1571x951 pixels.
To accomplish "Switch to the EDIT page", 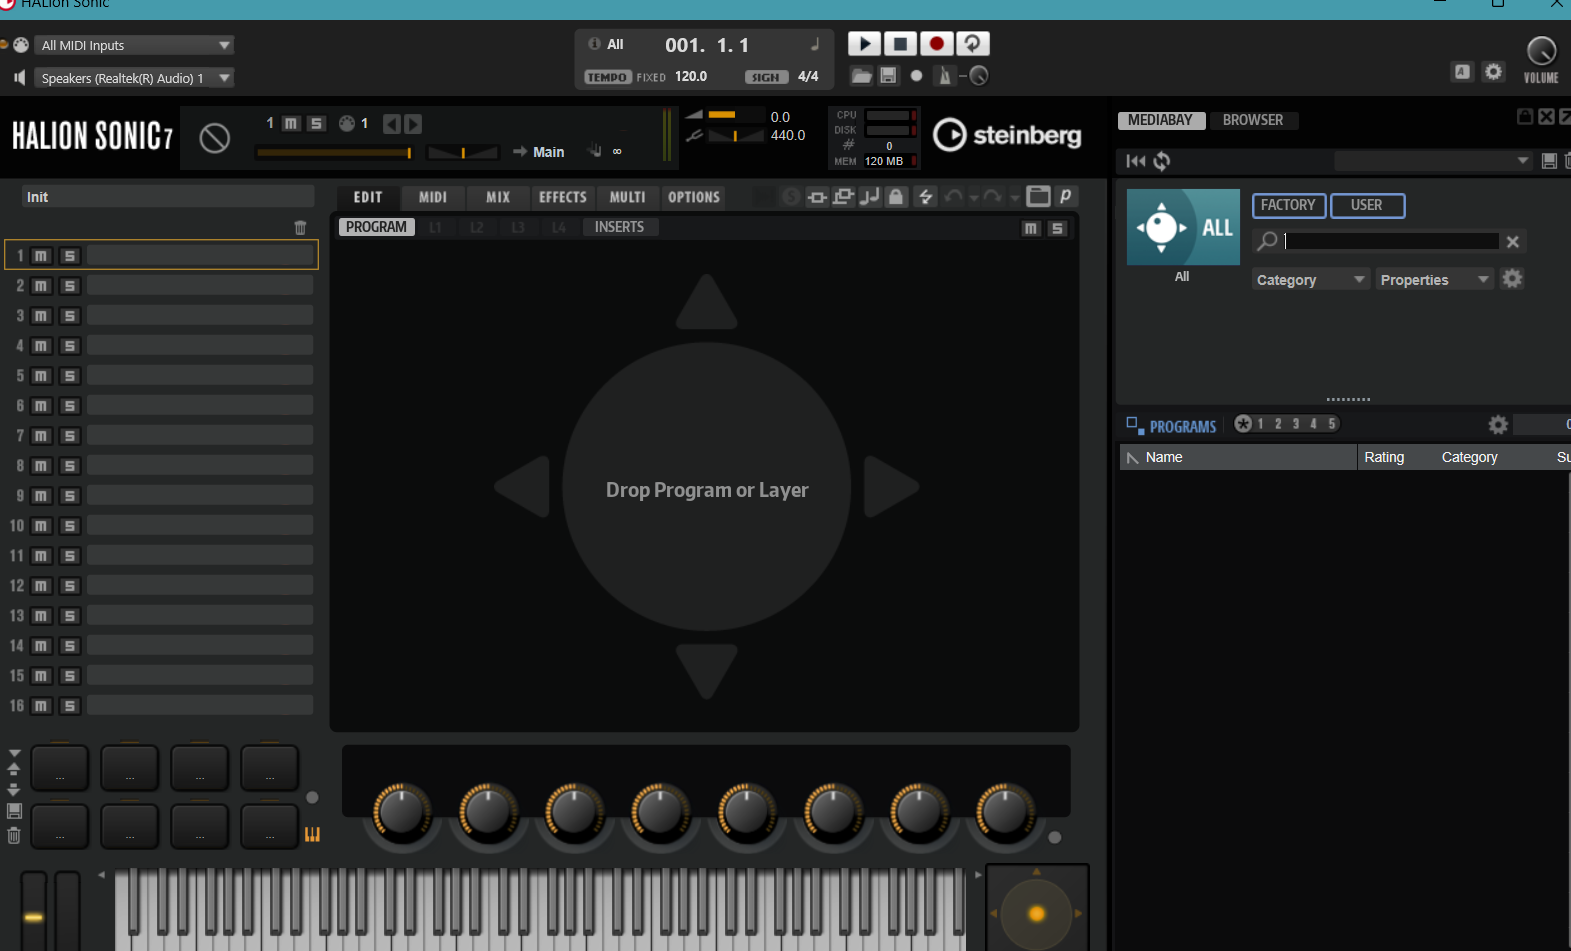I will pos(368,197).
